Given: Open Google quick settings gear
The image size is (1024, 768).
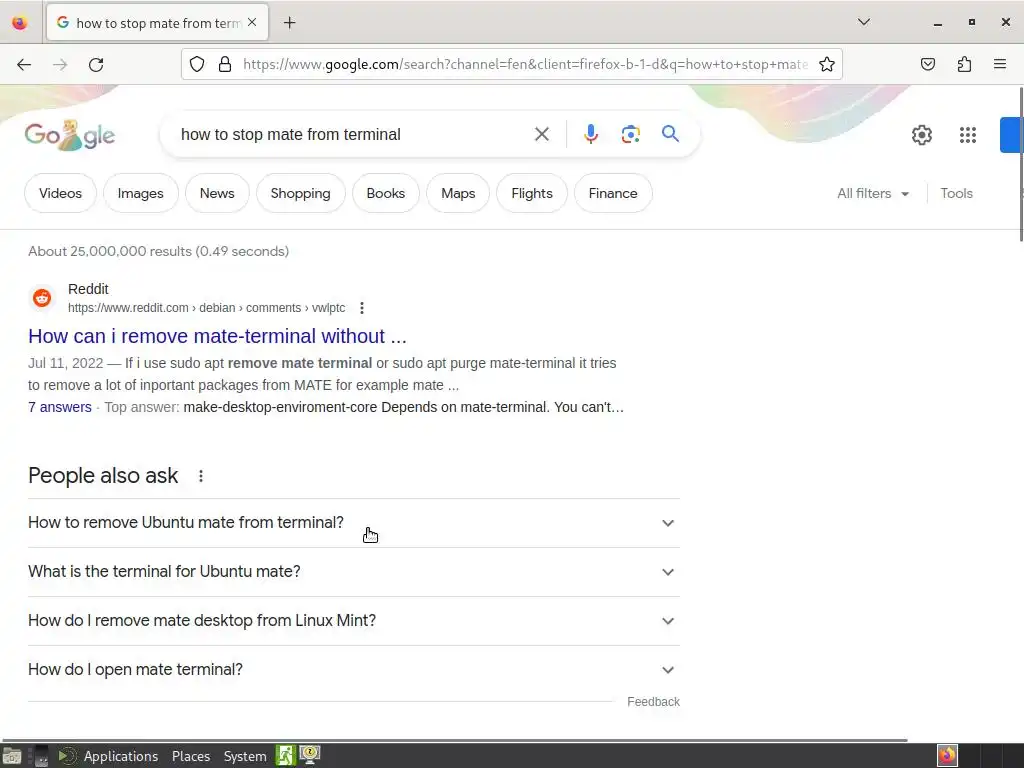Looking at the screenshot, I should pos(921,135).
